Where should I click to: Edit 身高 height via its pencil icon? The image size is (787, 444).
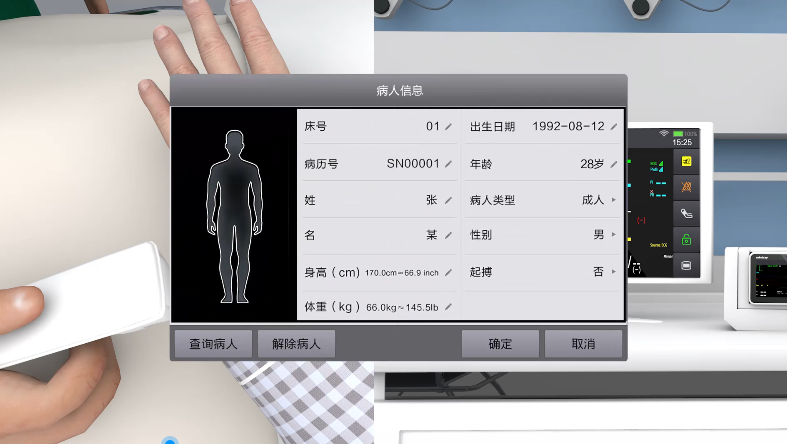tap(448, 272)
